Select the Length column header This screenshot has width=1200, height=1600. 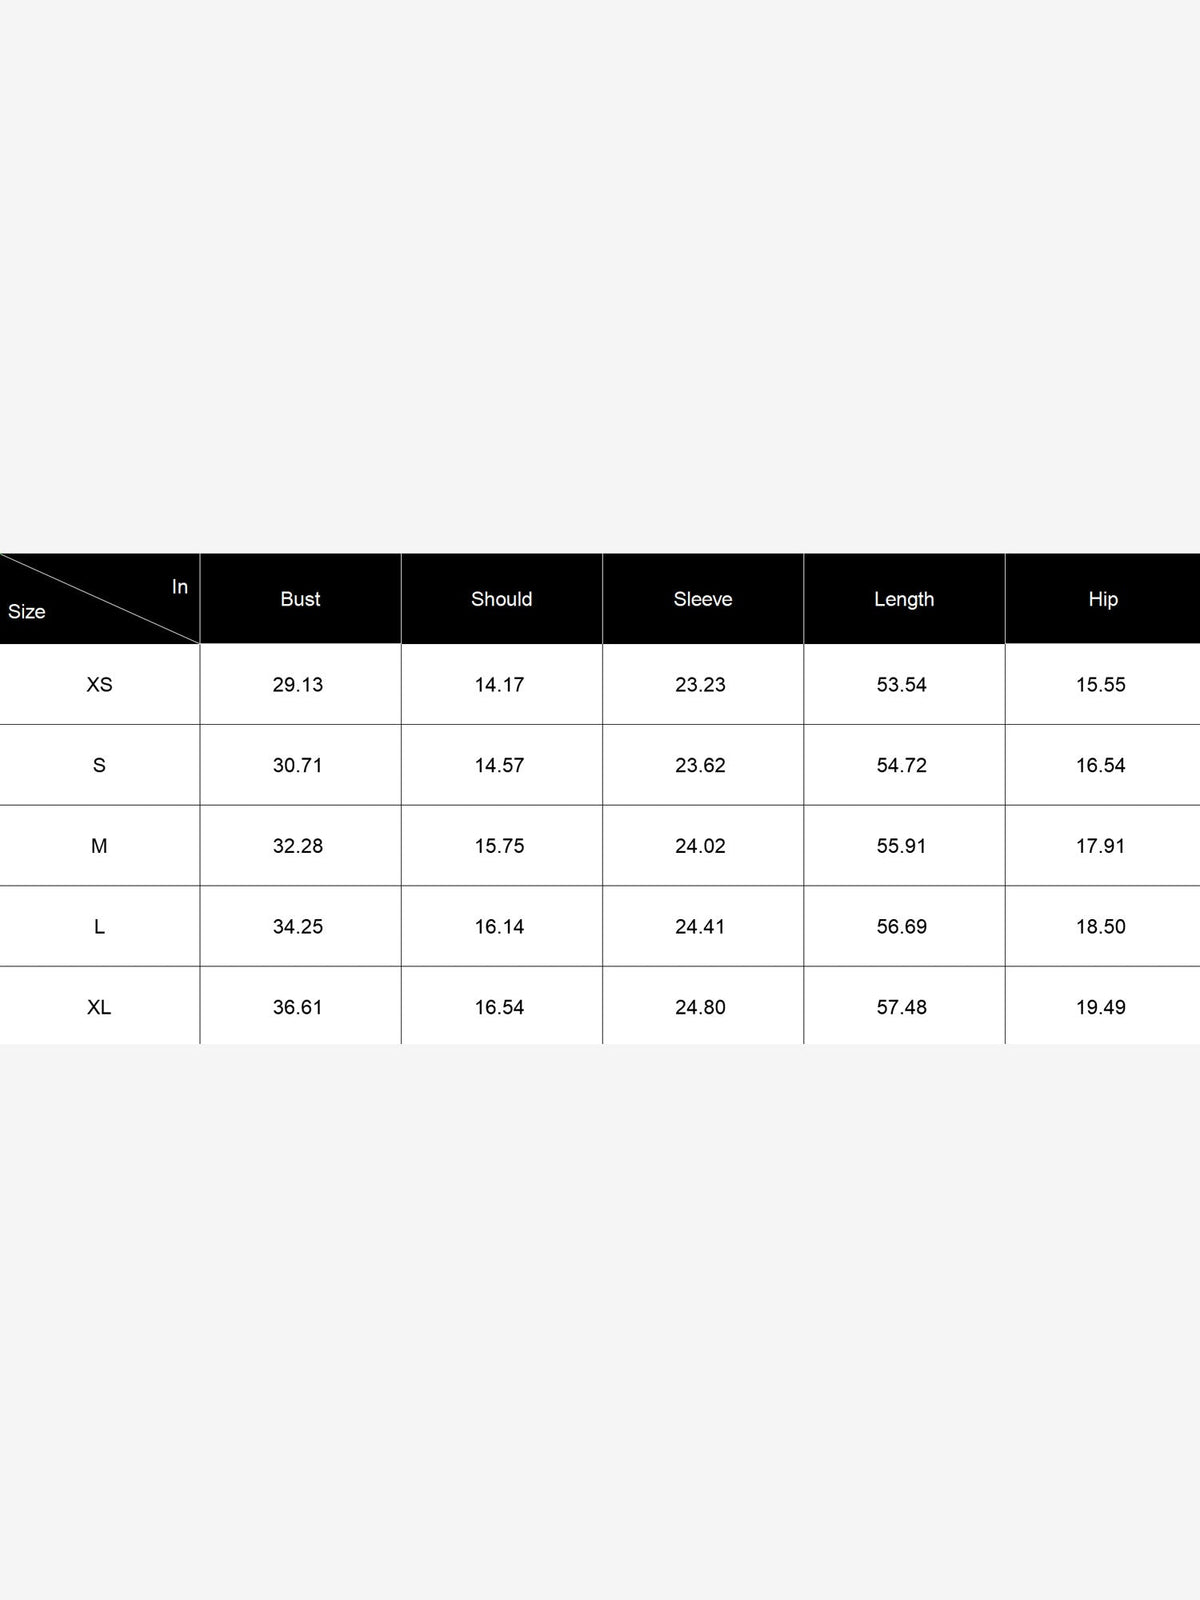[x=904, y=599]
